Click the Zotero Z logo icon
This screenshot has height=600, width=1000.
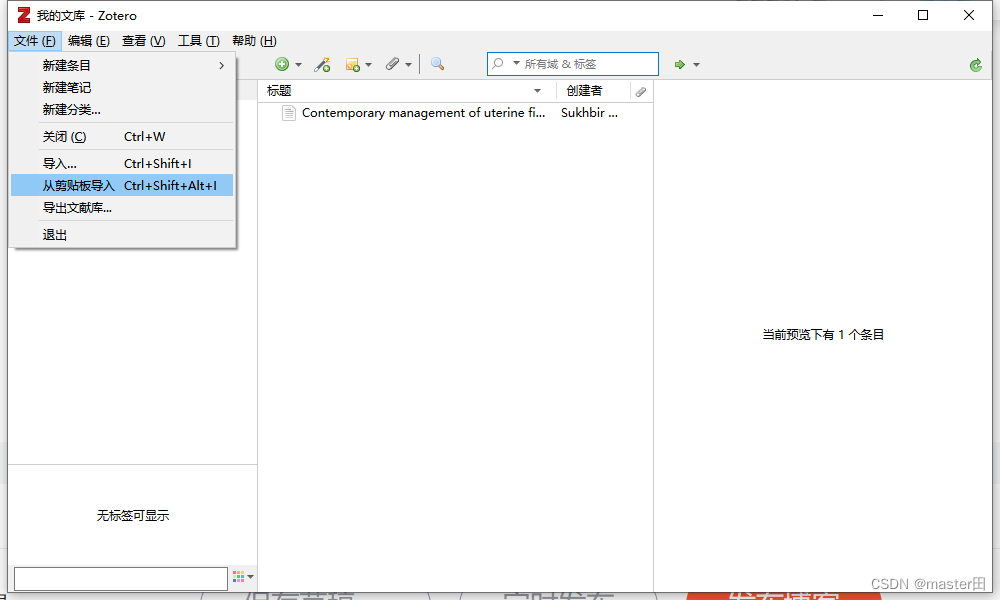pos(24,15)
